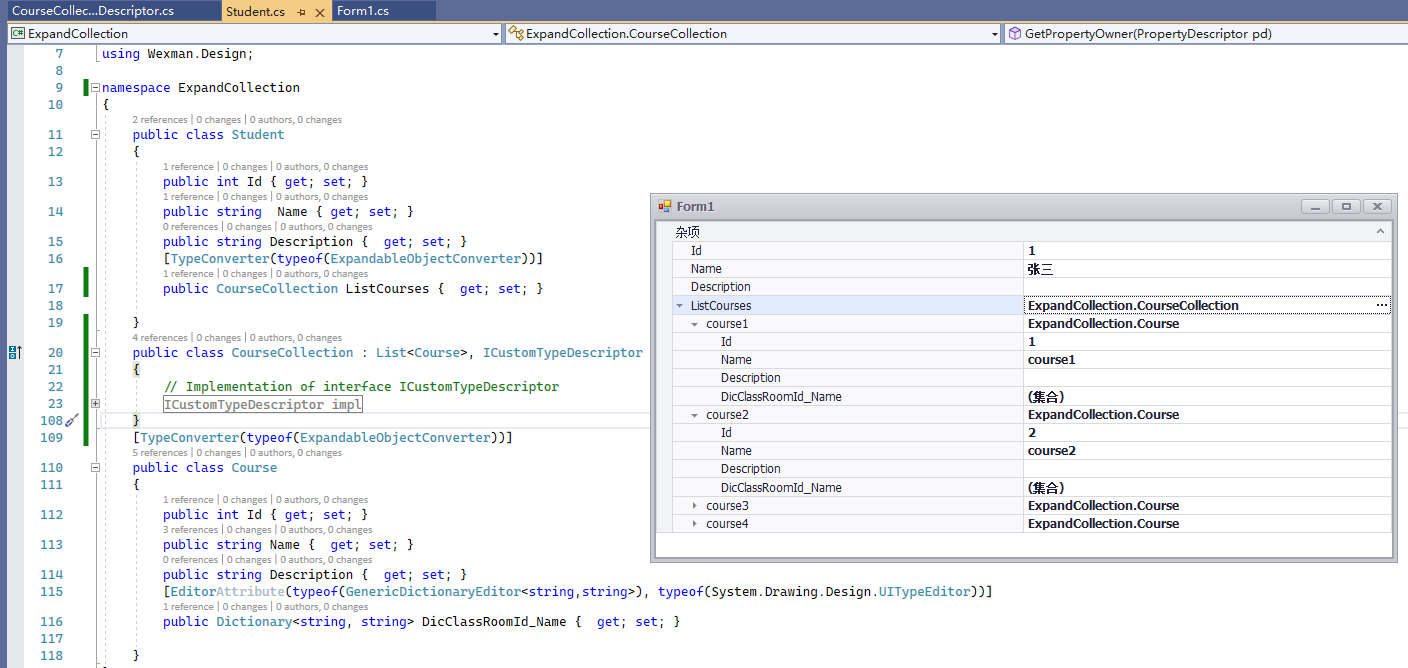Click the pin icon on Student.cs tab
This screenshot has height=668, width=1408.
[x=301, y=12]
